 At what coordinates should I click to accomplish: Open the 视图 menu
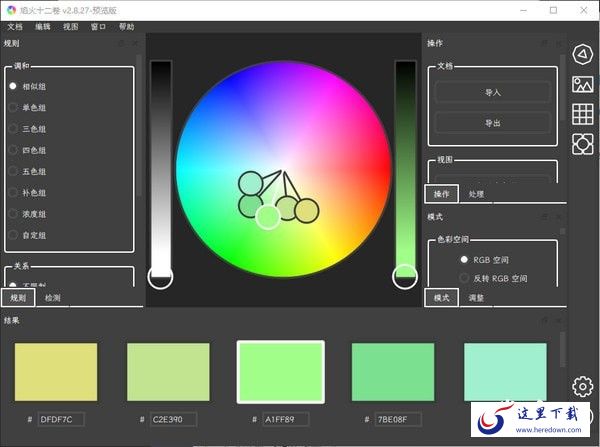point(70,27)
